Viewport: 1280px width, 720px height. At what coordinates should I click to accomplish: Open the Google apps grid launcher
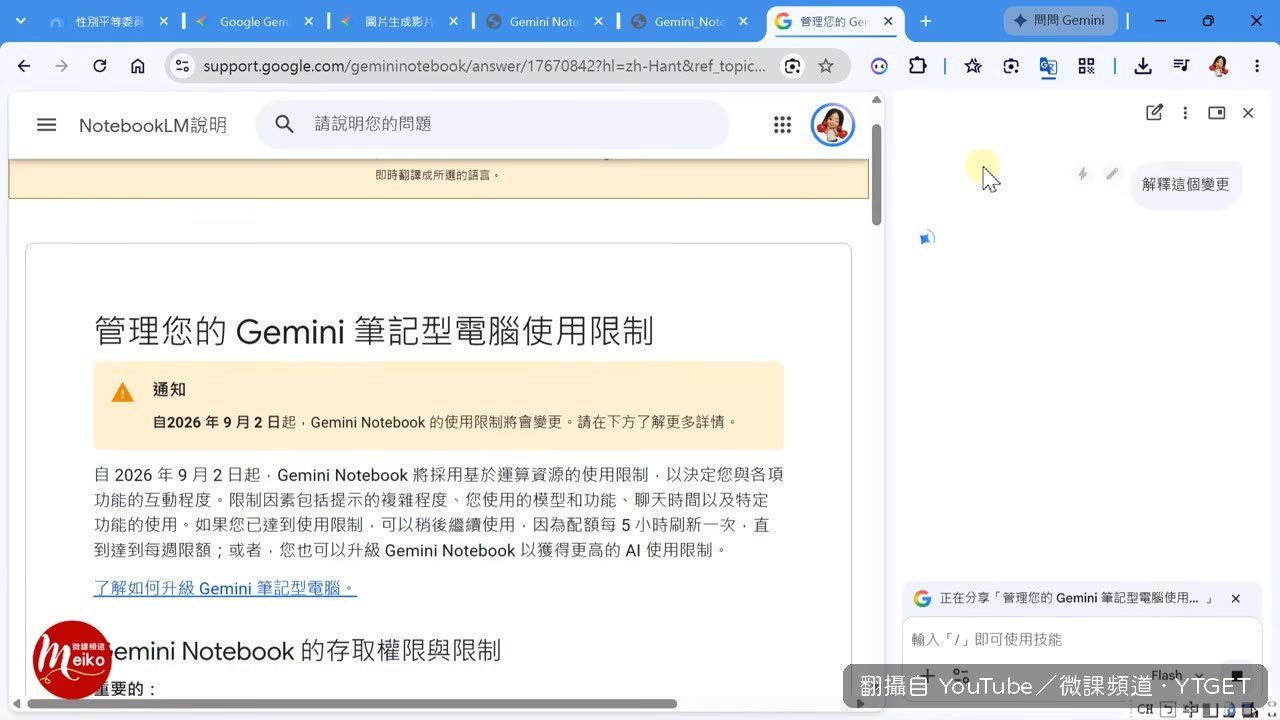click(x=783, y=125)
